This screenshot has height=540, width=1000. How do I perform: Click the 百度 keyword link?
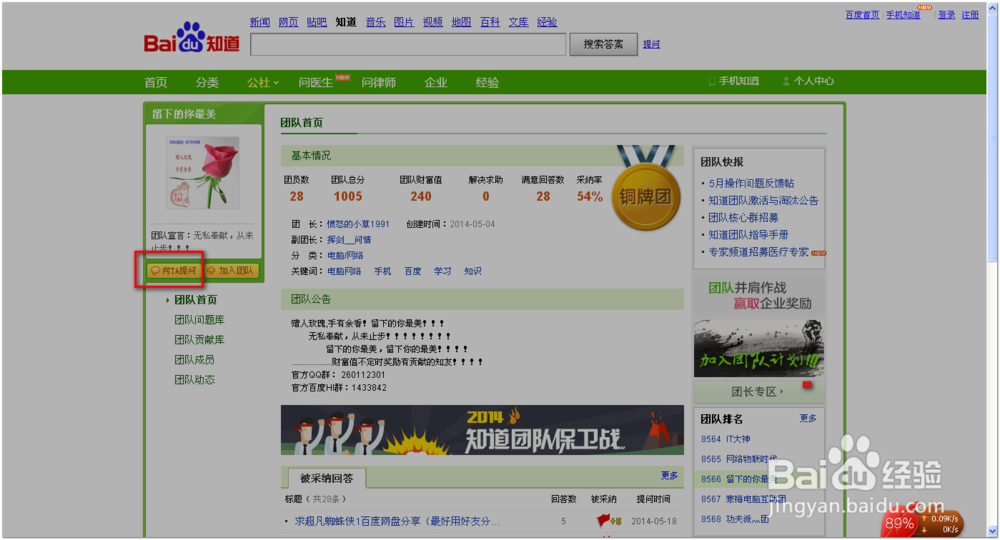point(413,271)
